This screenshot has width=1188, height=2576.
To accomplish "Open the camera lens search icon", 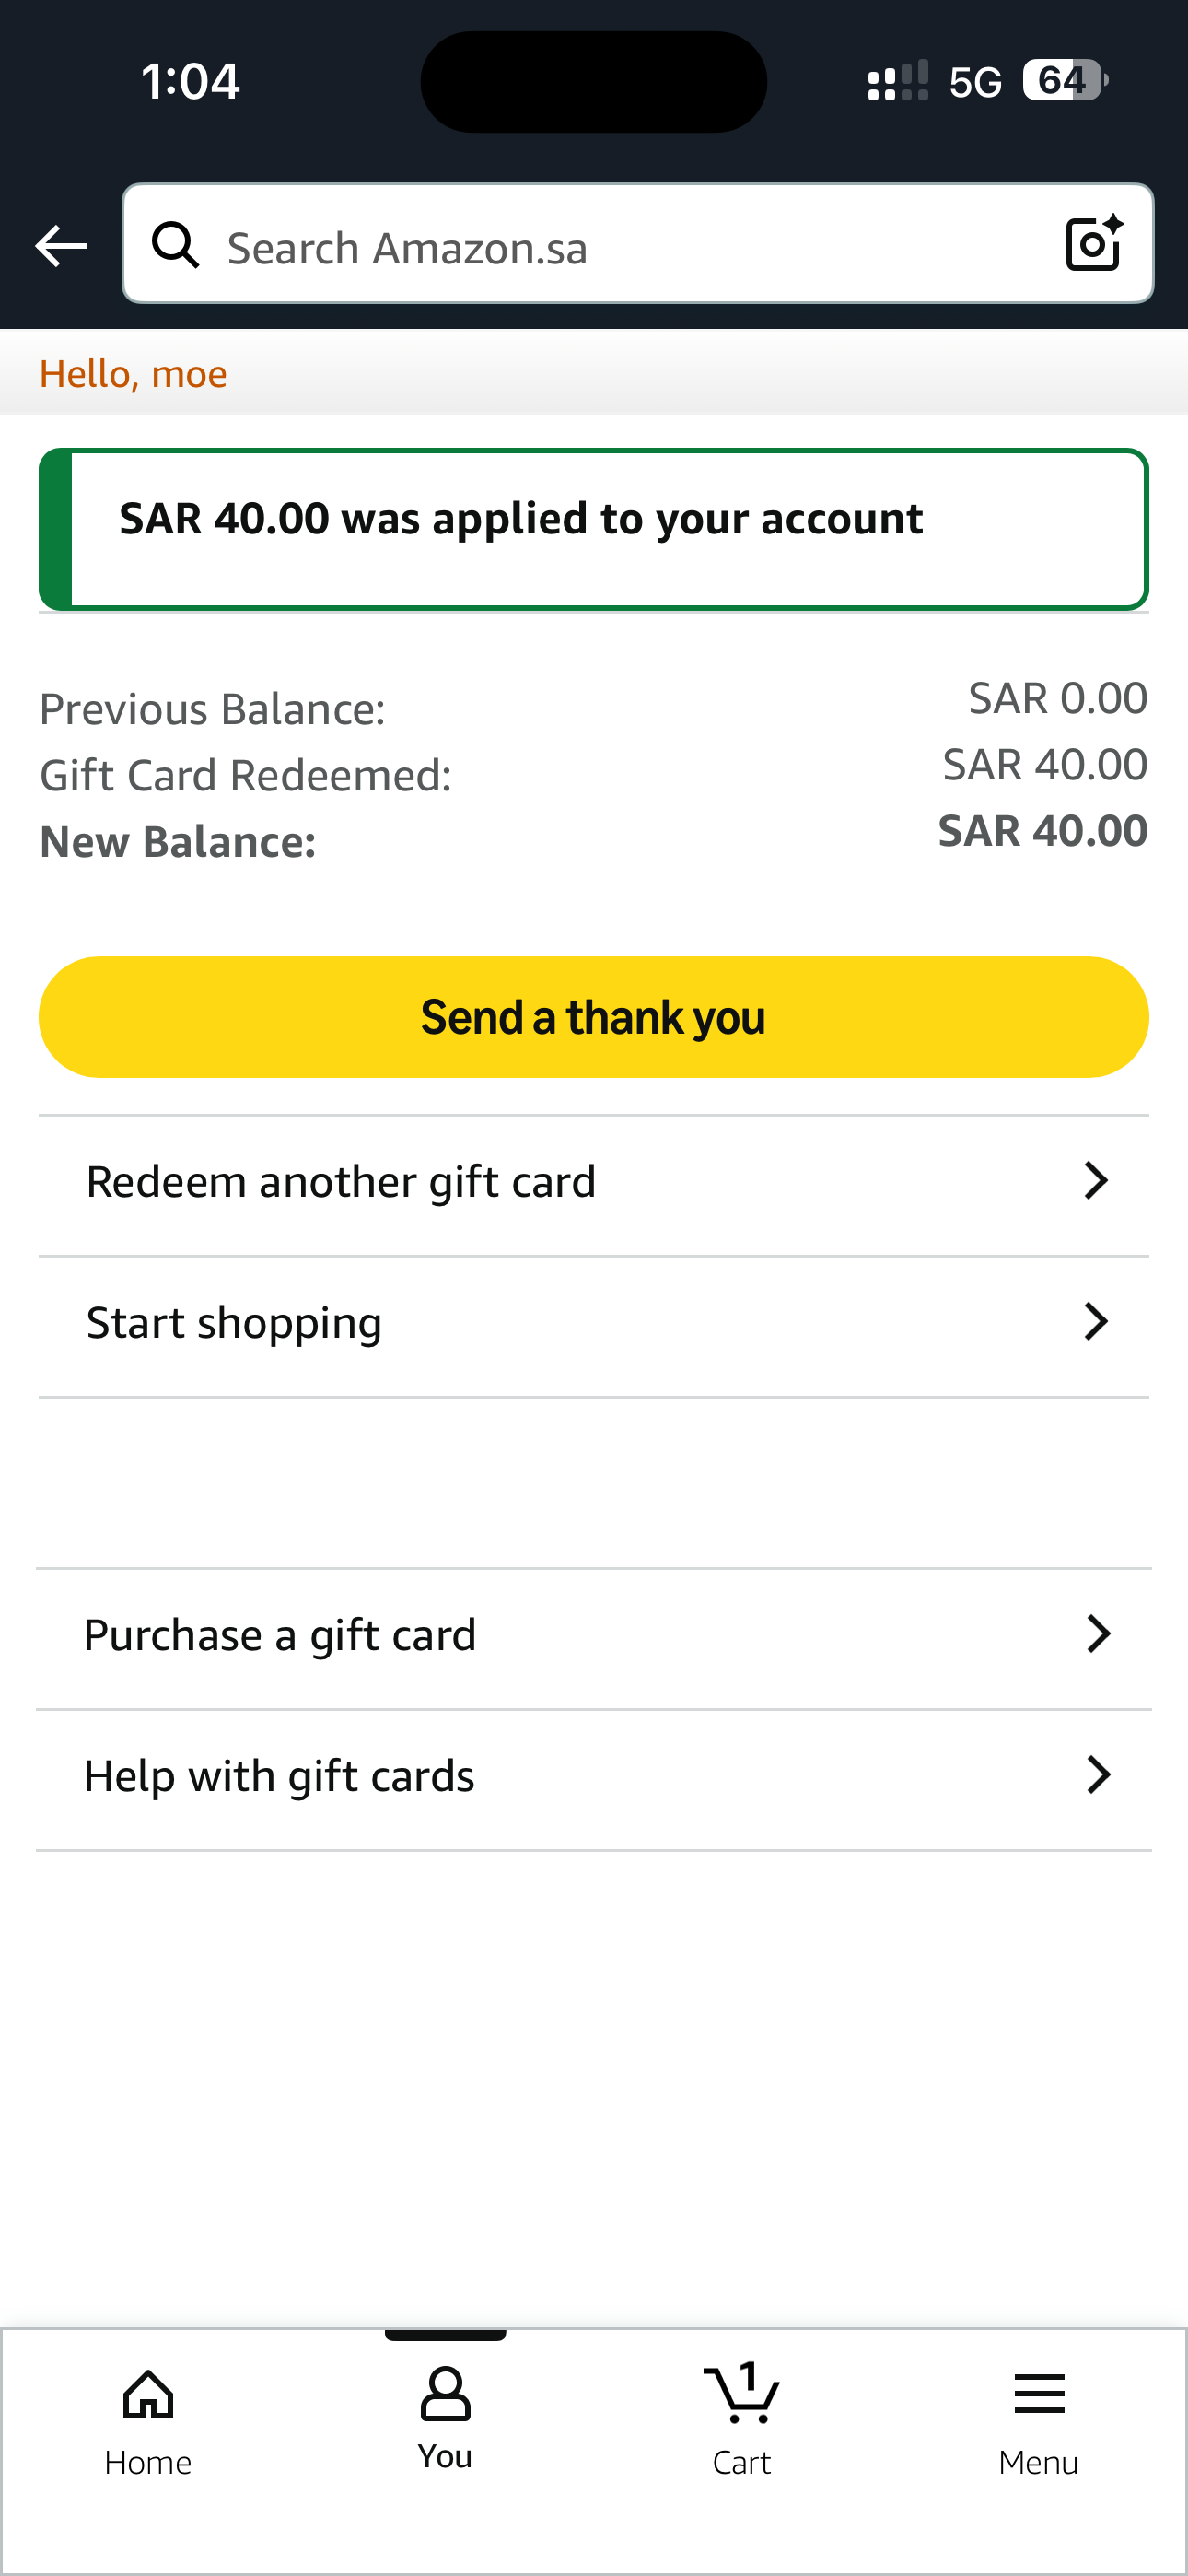I will tap(1093, 243).
